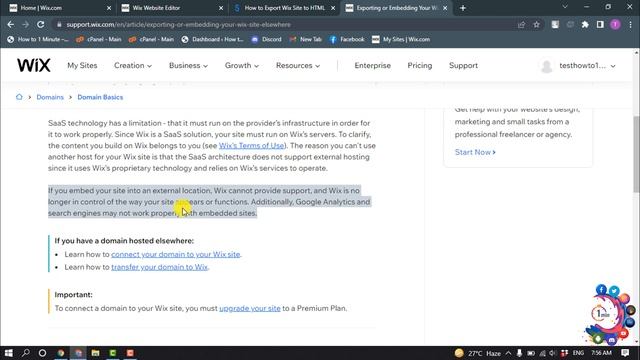Open a new browser tab
This screenshot has height=360, width=640.
(463, 8)
